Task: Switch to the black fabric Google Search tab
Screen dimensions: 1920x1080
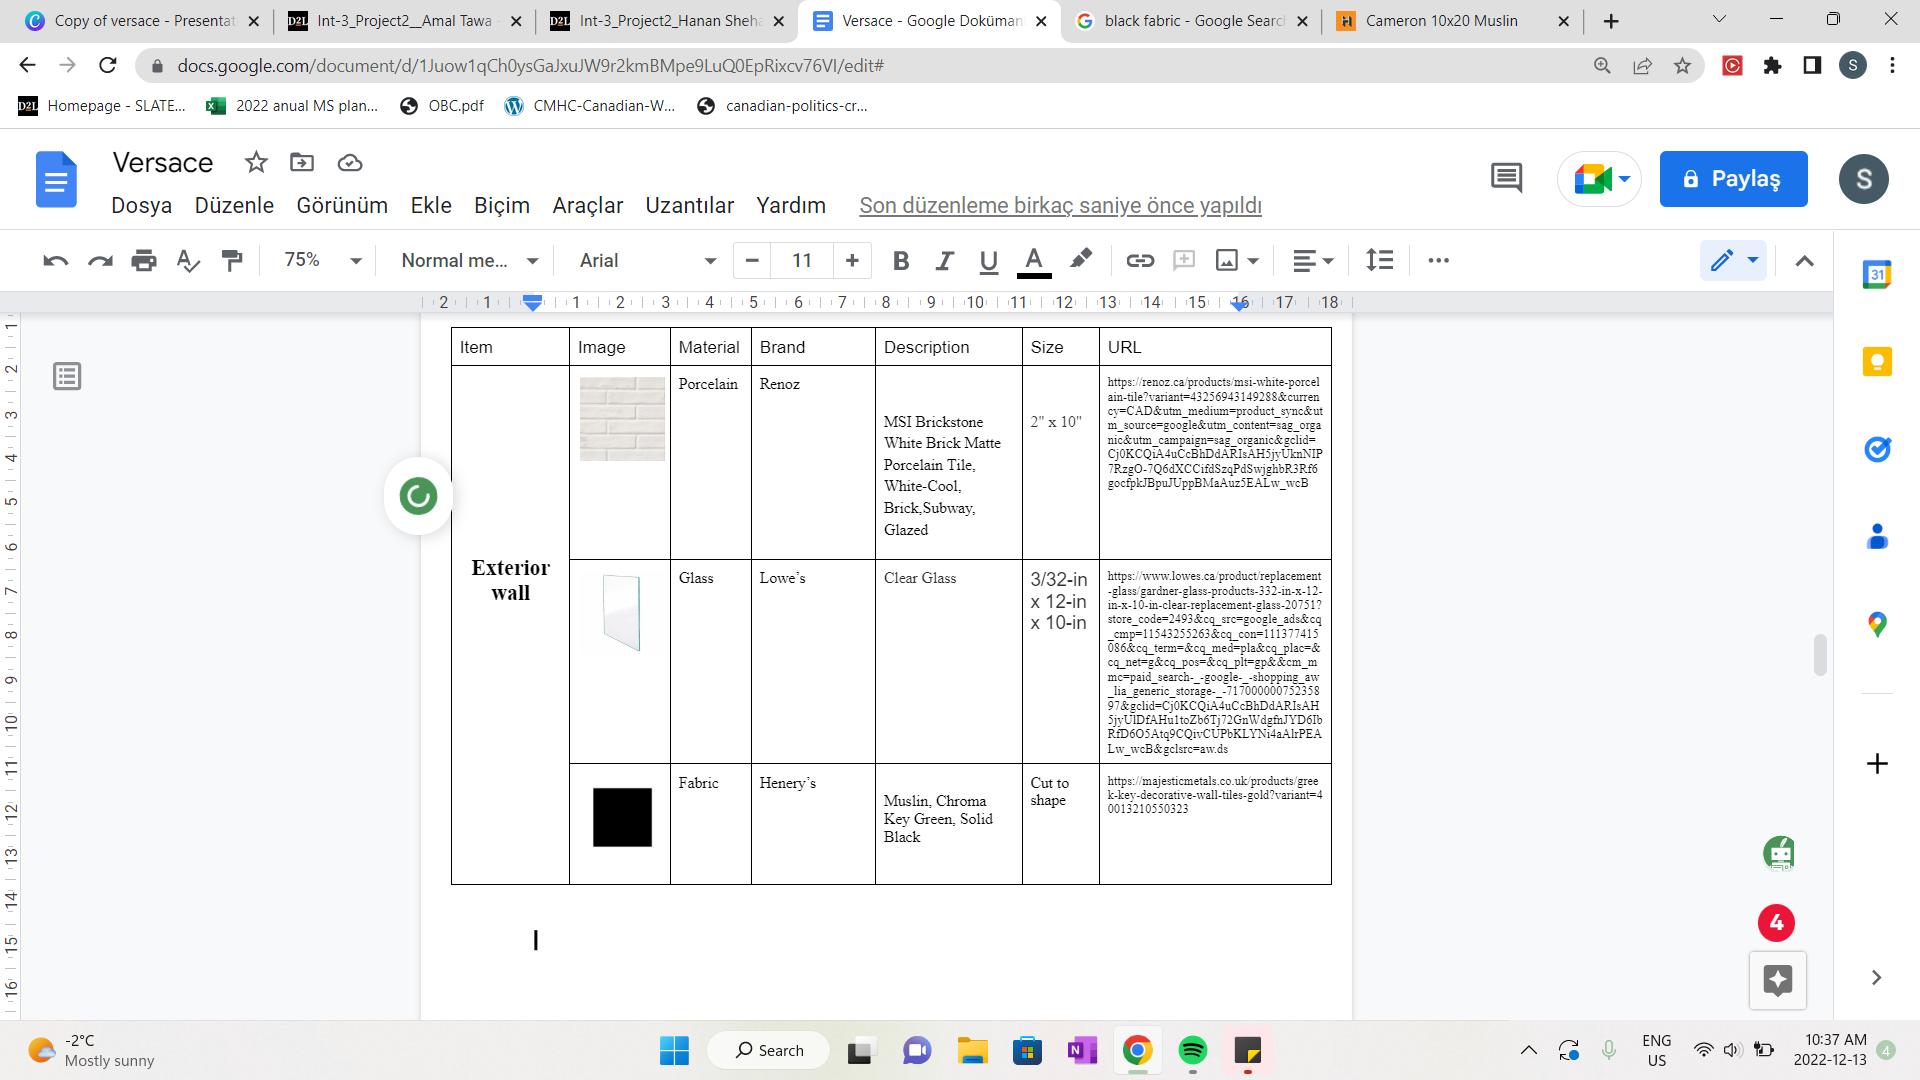Action: [1190, 21]
